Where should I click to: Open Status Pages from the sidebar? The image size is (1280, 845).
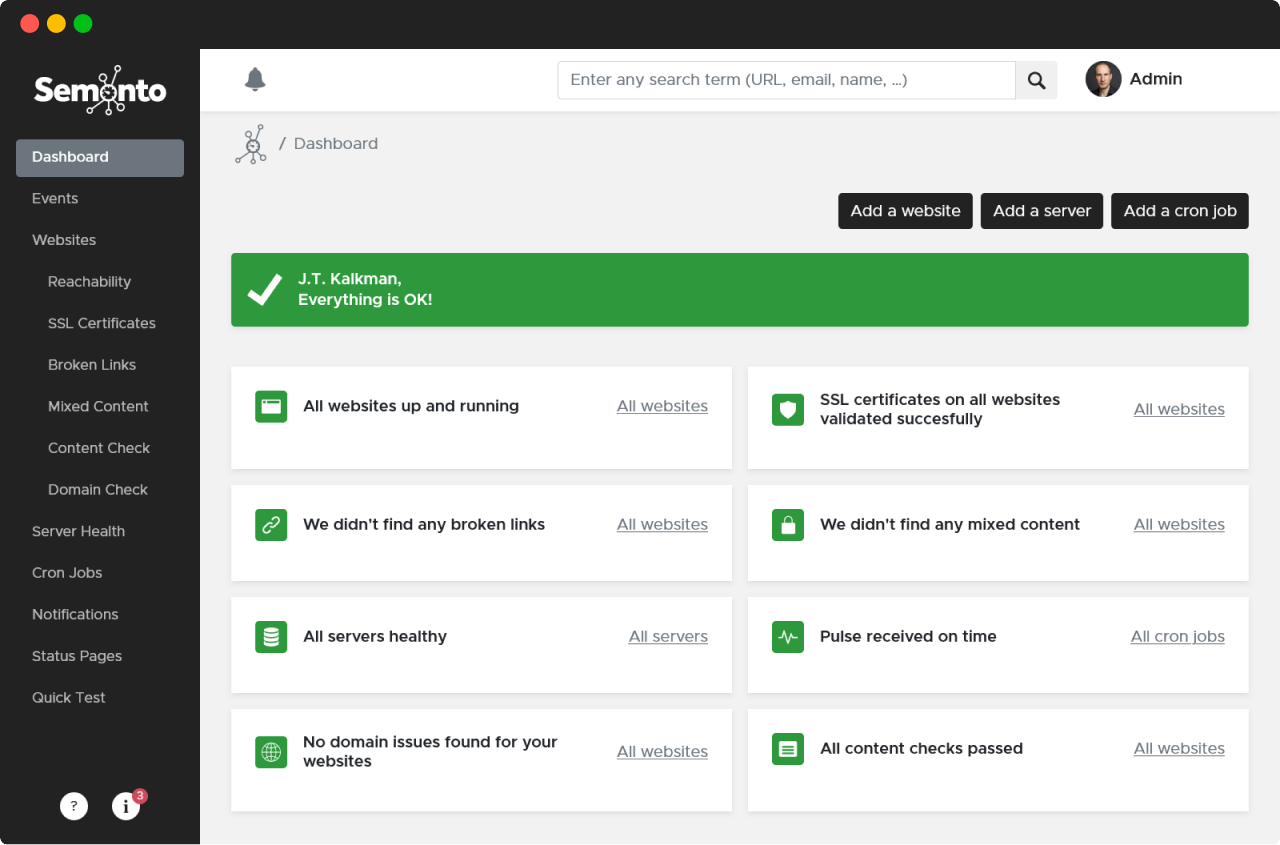(77, 657)
